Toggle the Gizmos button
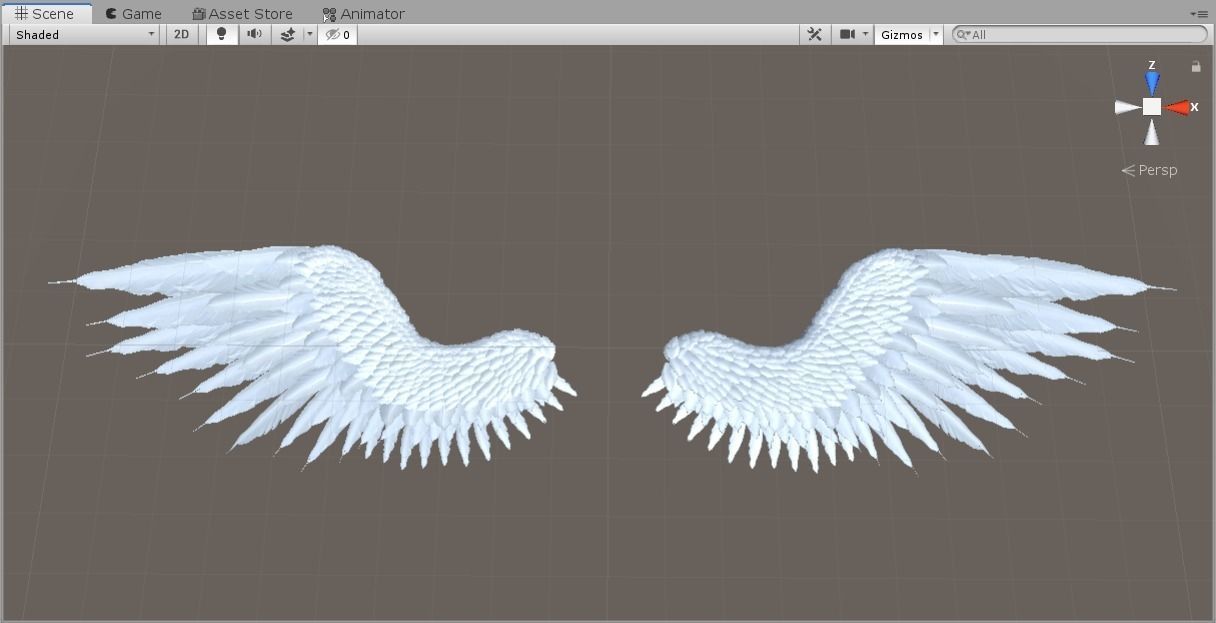Viewport: 1216px width, 623px height. point(902,34)
